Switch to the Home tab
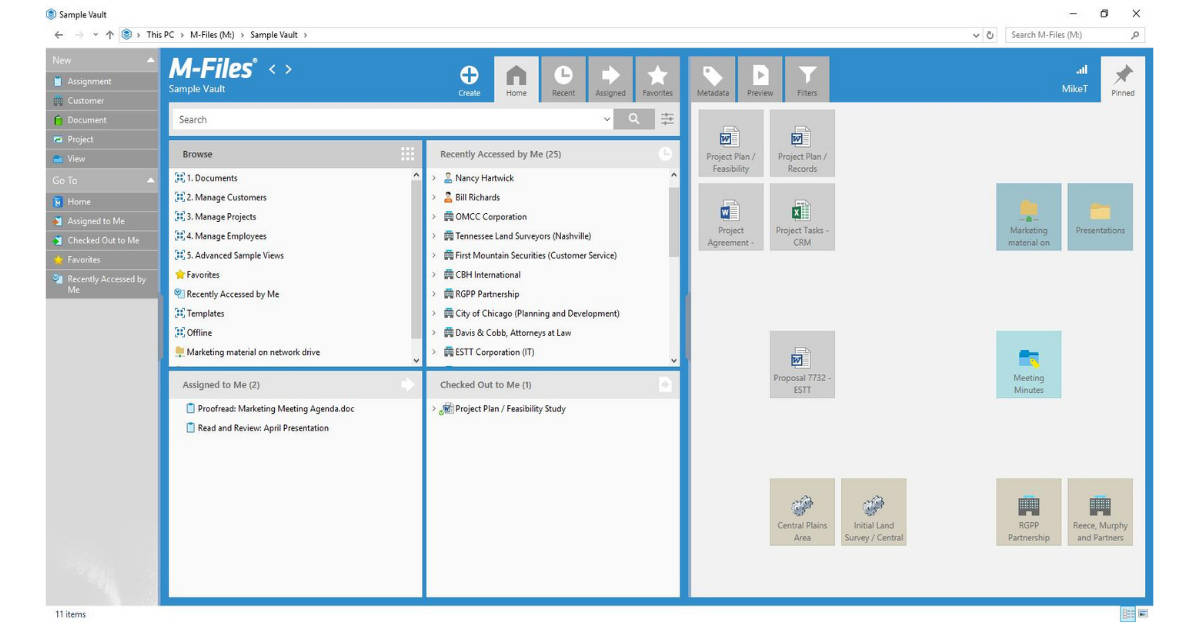Image resolution: width=1200 pixels, height=630 pixels. [515, 78]
